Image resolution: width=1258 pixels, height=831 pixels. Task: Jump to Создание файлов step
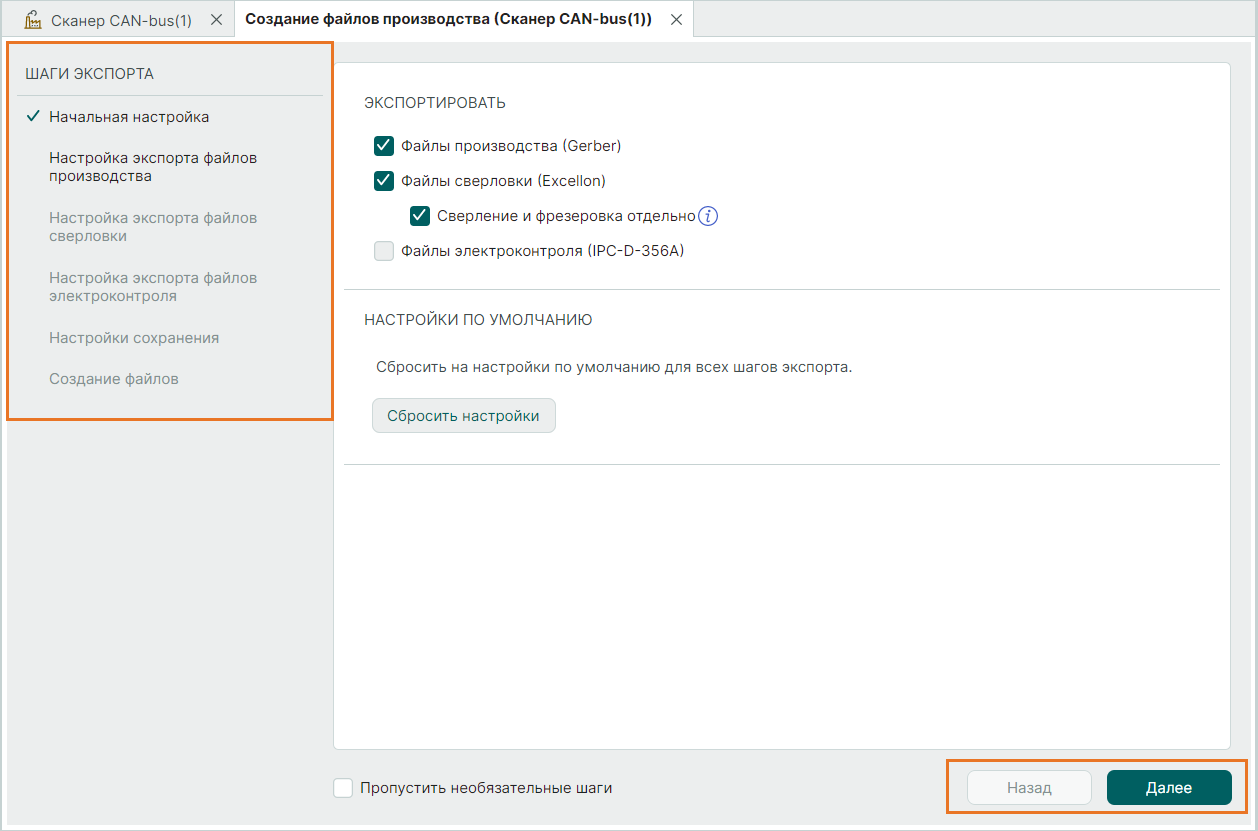[x=114, y=379]
